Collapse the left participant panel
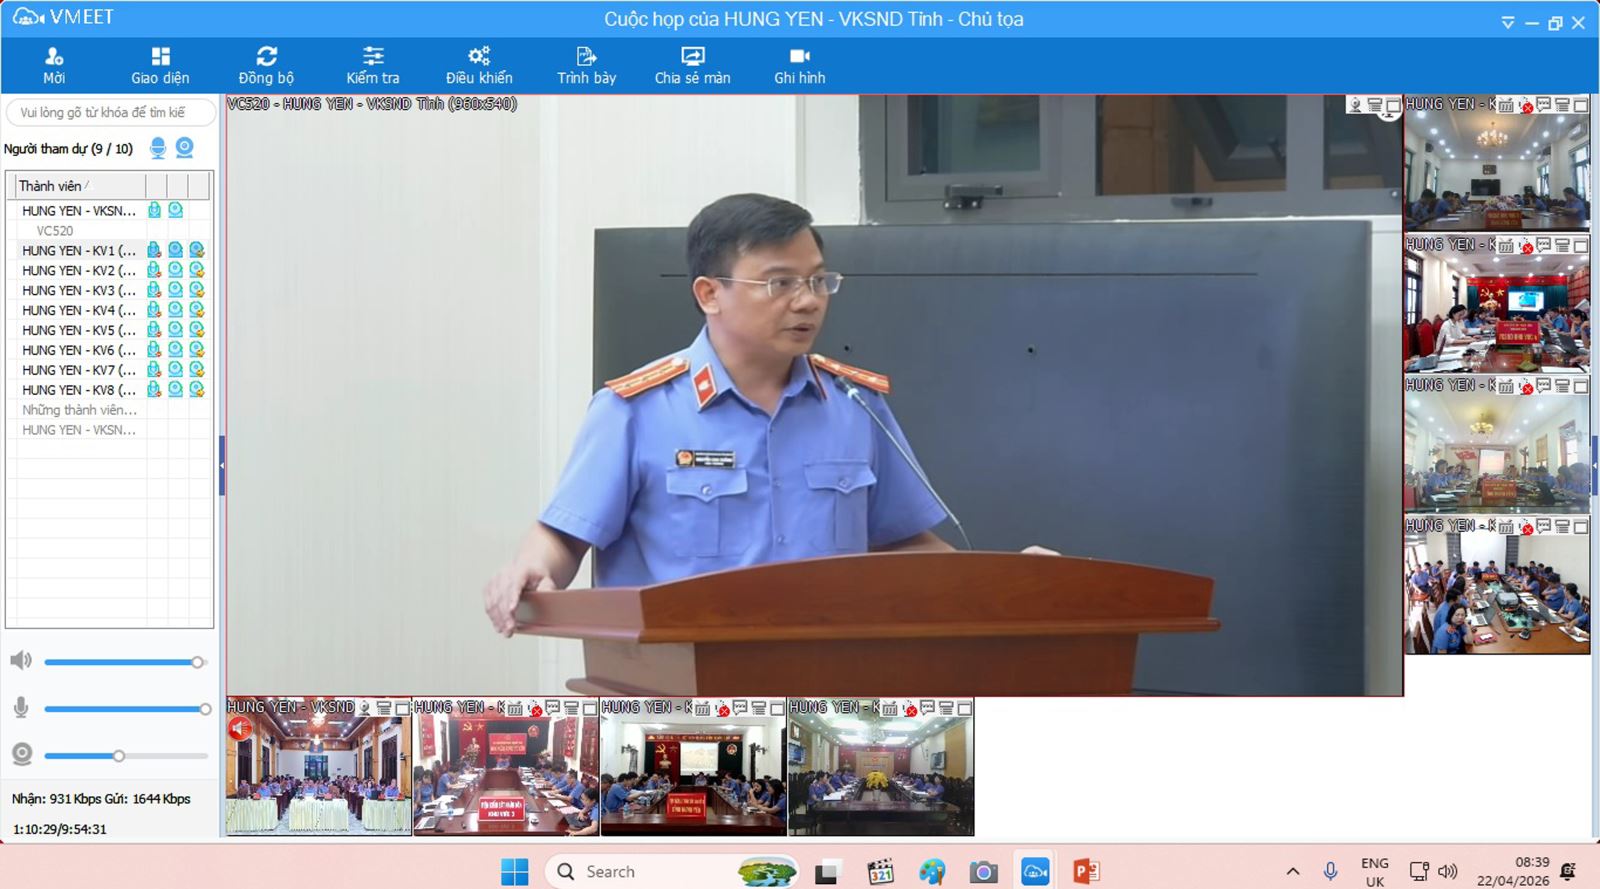 222,466
